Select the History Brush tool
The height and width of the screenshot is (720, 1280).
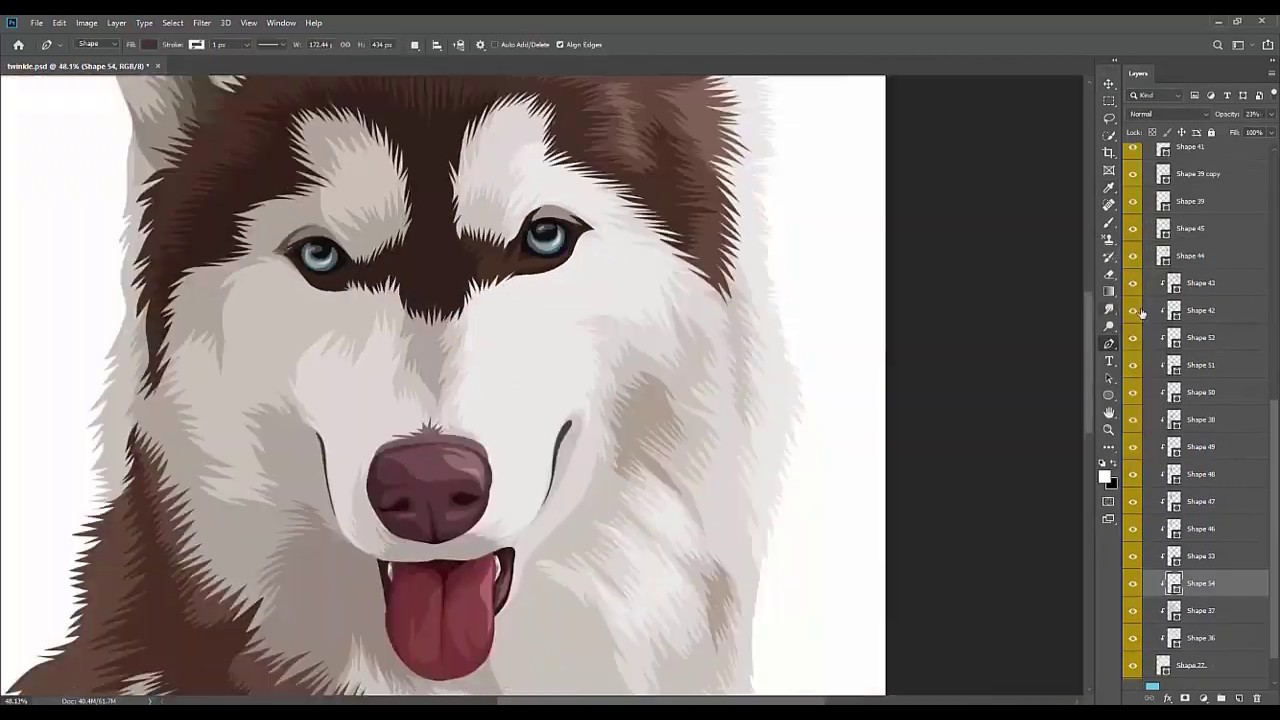pos(1109,257)
